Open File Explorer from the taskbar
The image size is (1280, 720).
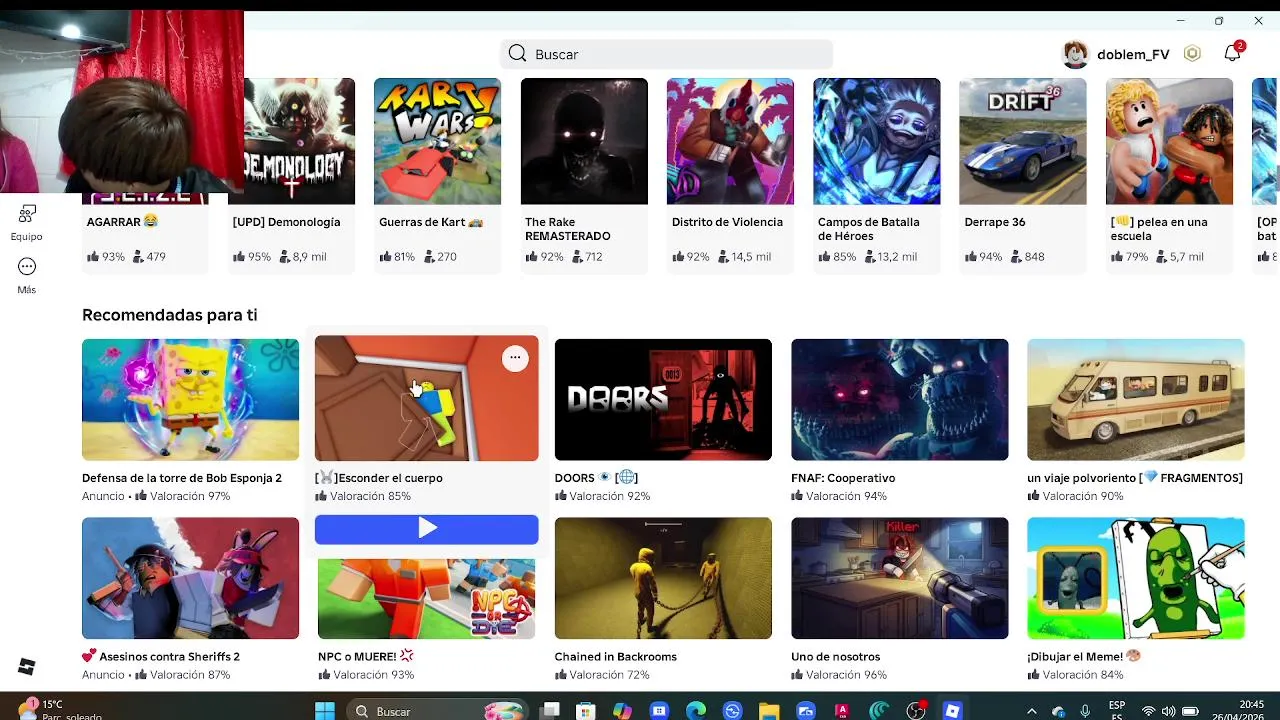click(769, 711)
